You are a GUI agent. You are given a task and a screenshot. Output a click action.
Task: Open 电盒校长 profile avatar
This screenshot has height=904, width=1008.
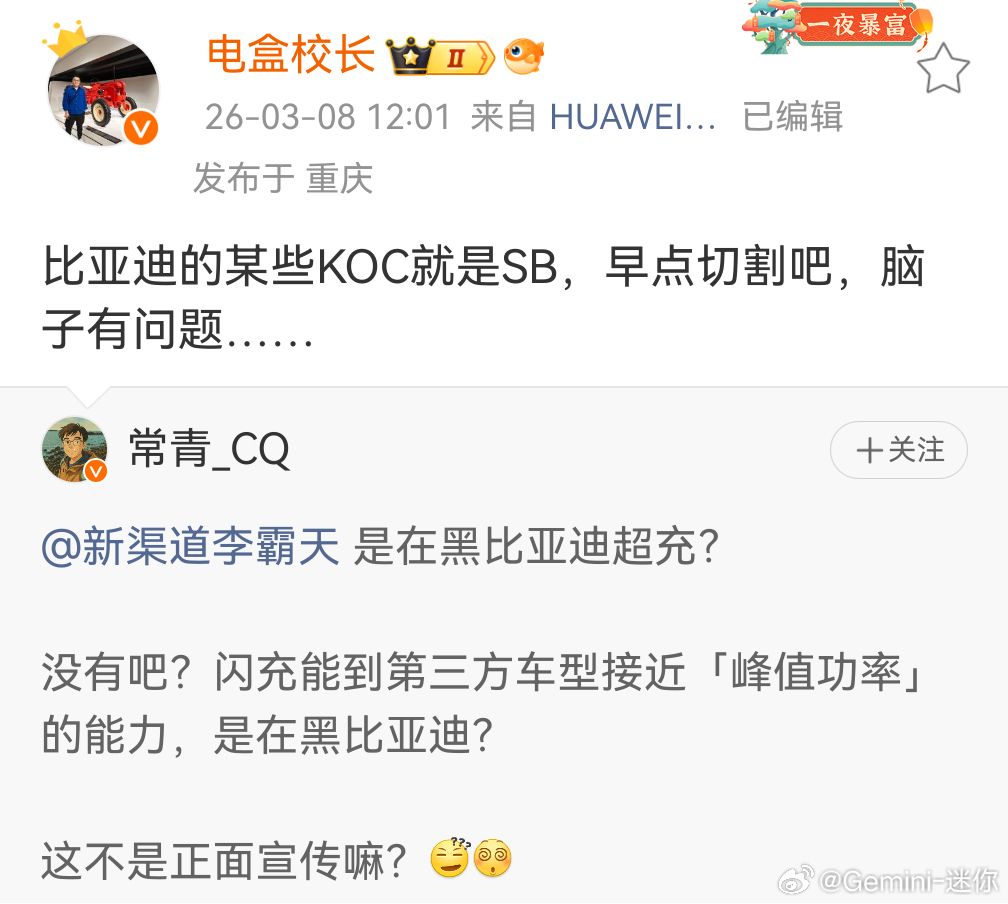tap(103, 90)
